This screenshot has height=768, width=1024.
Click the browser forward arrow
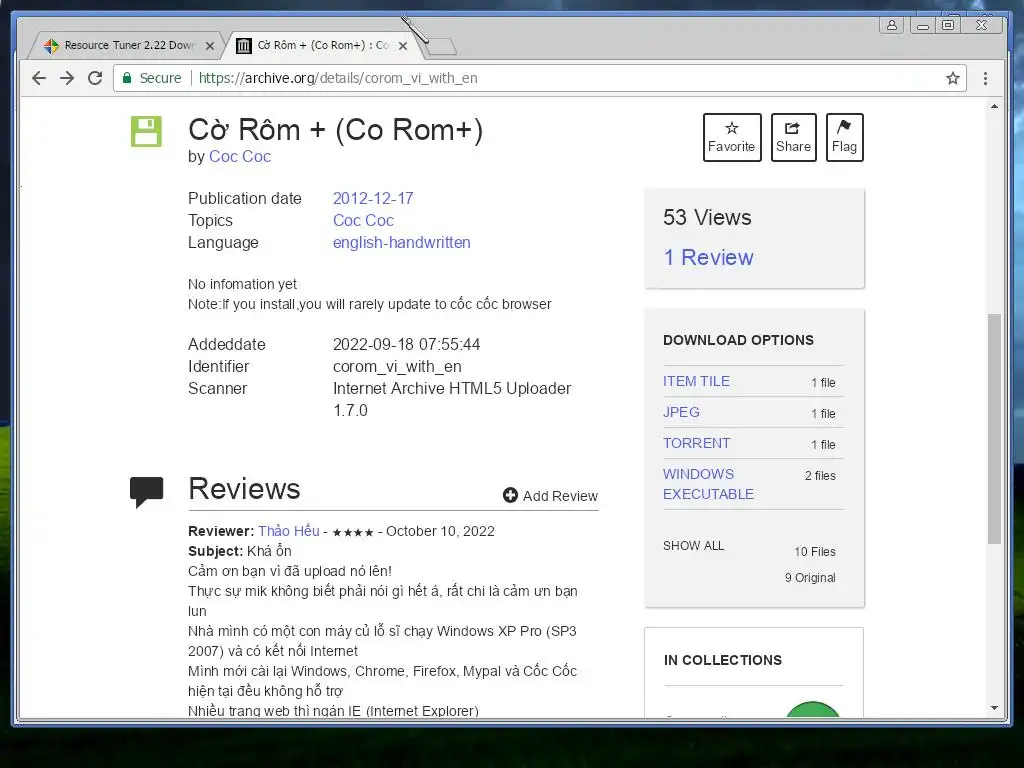coord(67,78)
